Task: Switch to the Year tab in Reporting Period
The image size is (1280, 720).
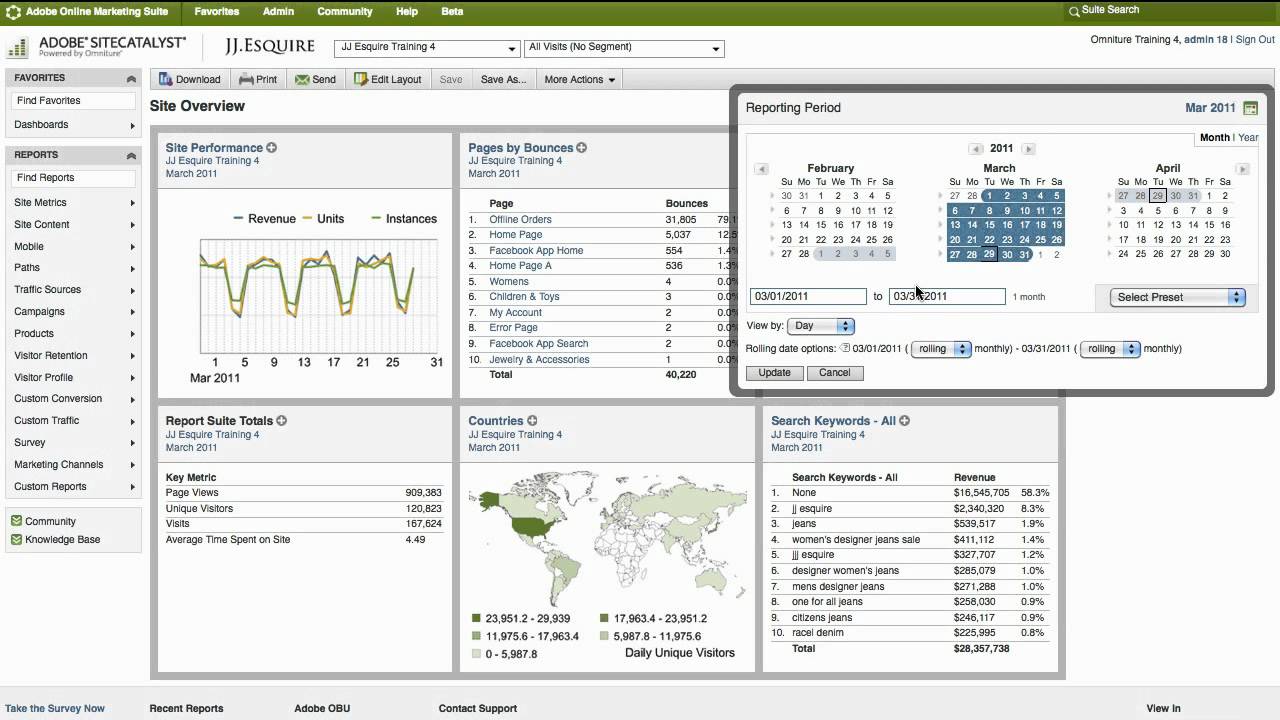Action: pos(1250,138)
